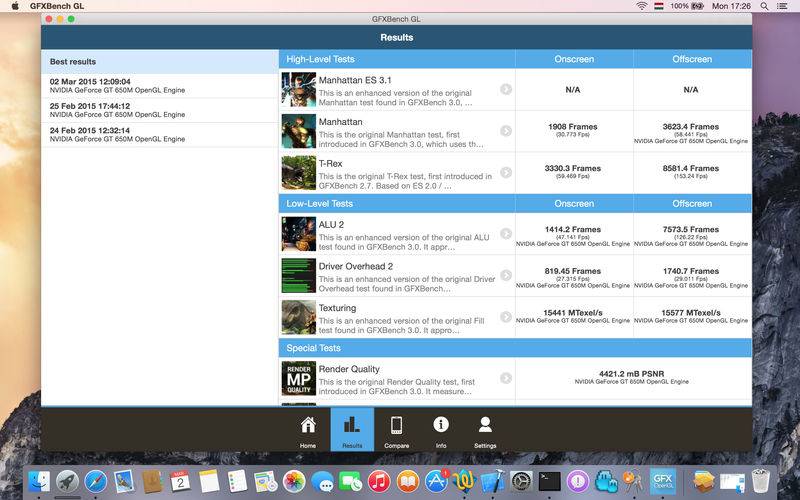The height and width of the screenshot is (500, 800).
Task: Open System Preferences gear in dock
Action: point(521,481)
